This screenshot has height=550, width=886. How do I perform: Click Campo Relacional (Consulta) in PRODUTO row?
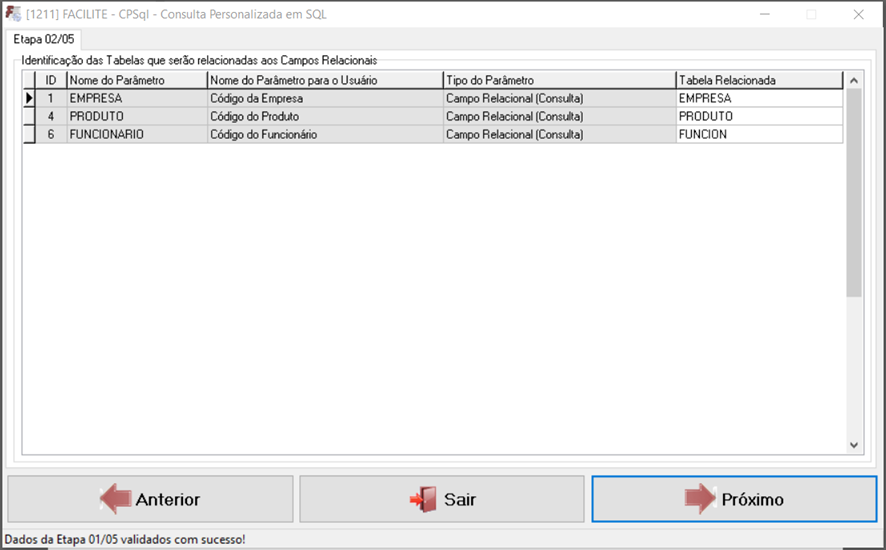(x=559, y=116)
